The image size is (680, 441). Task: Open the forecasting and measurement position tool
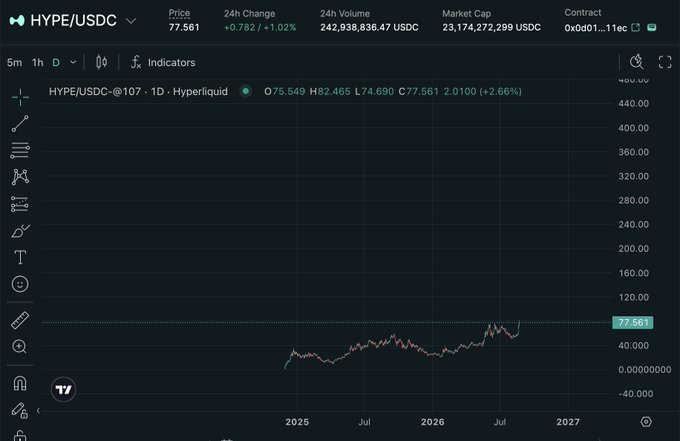pyautogui.click(x=20, y=204)
